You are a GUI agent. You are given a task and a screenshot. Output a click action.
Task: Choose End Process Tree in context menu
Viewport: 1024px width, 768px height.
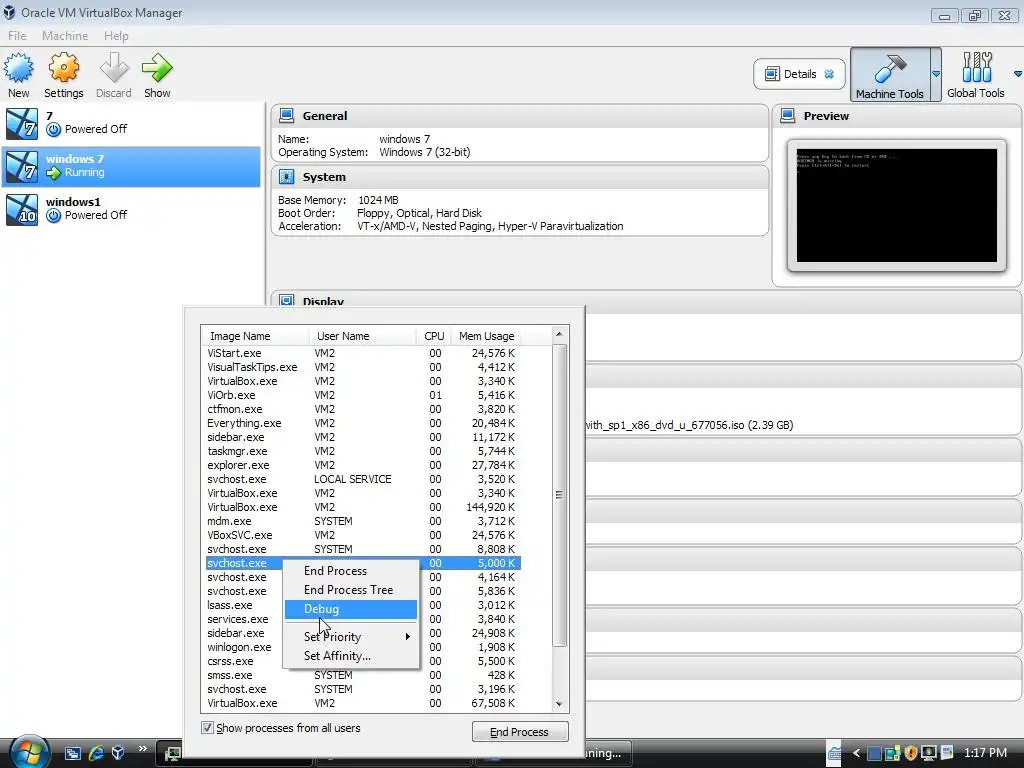(351, 590)
